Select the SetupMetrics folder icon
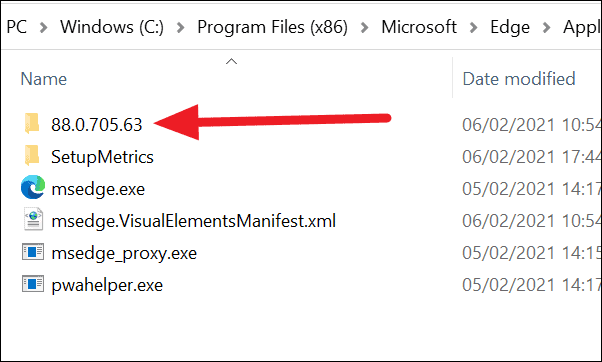 [32, 155]
